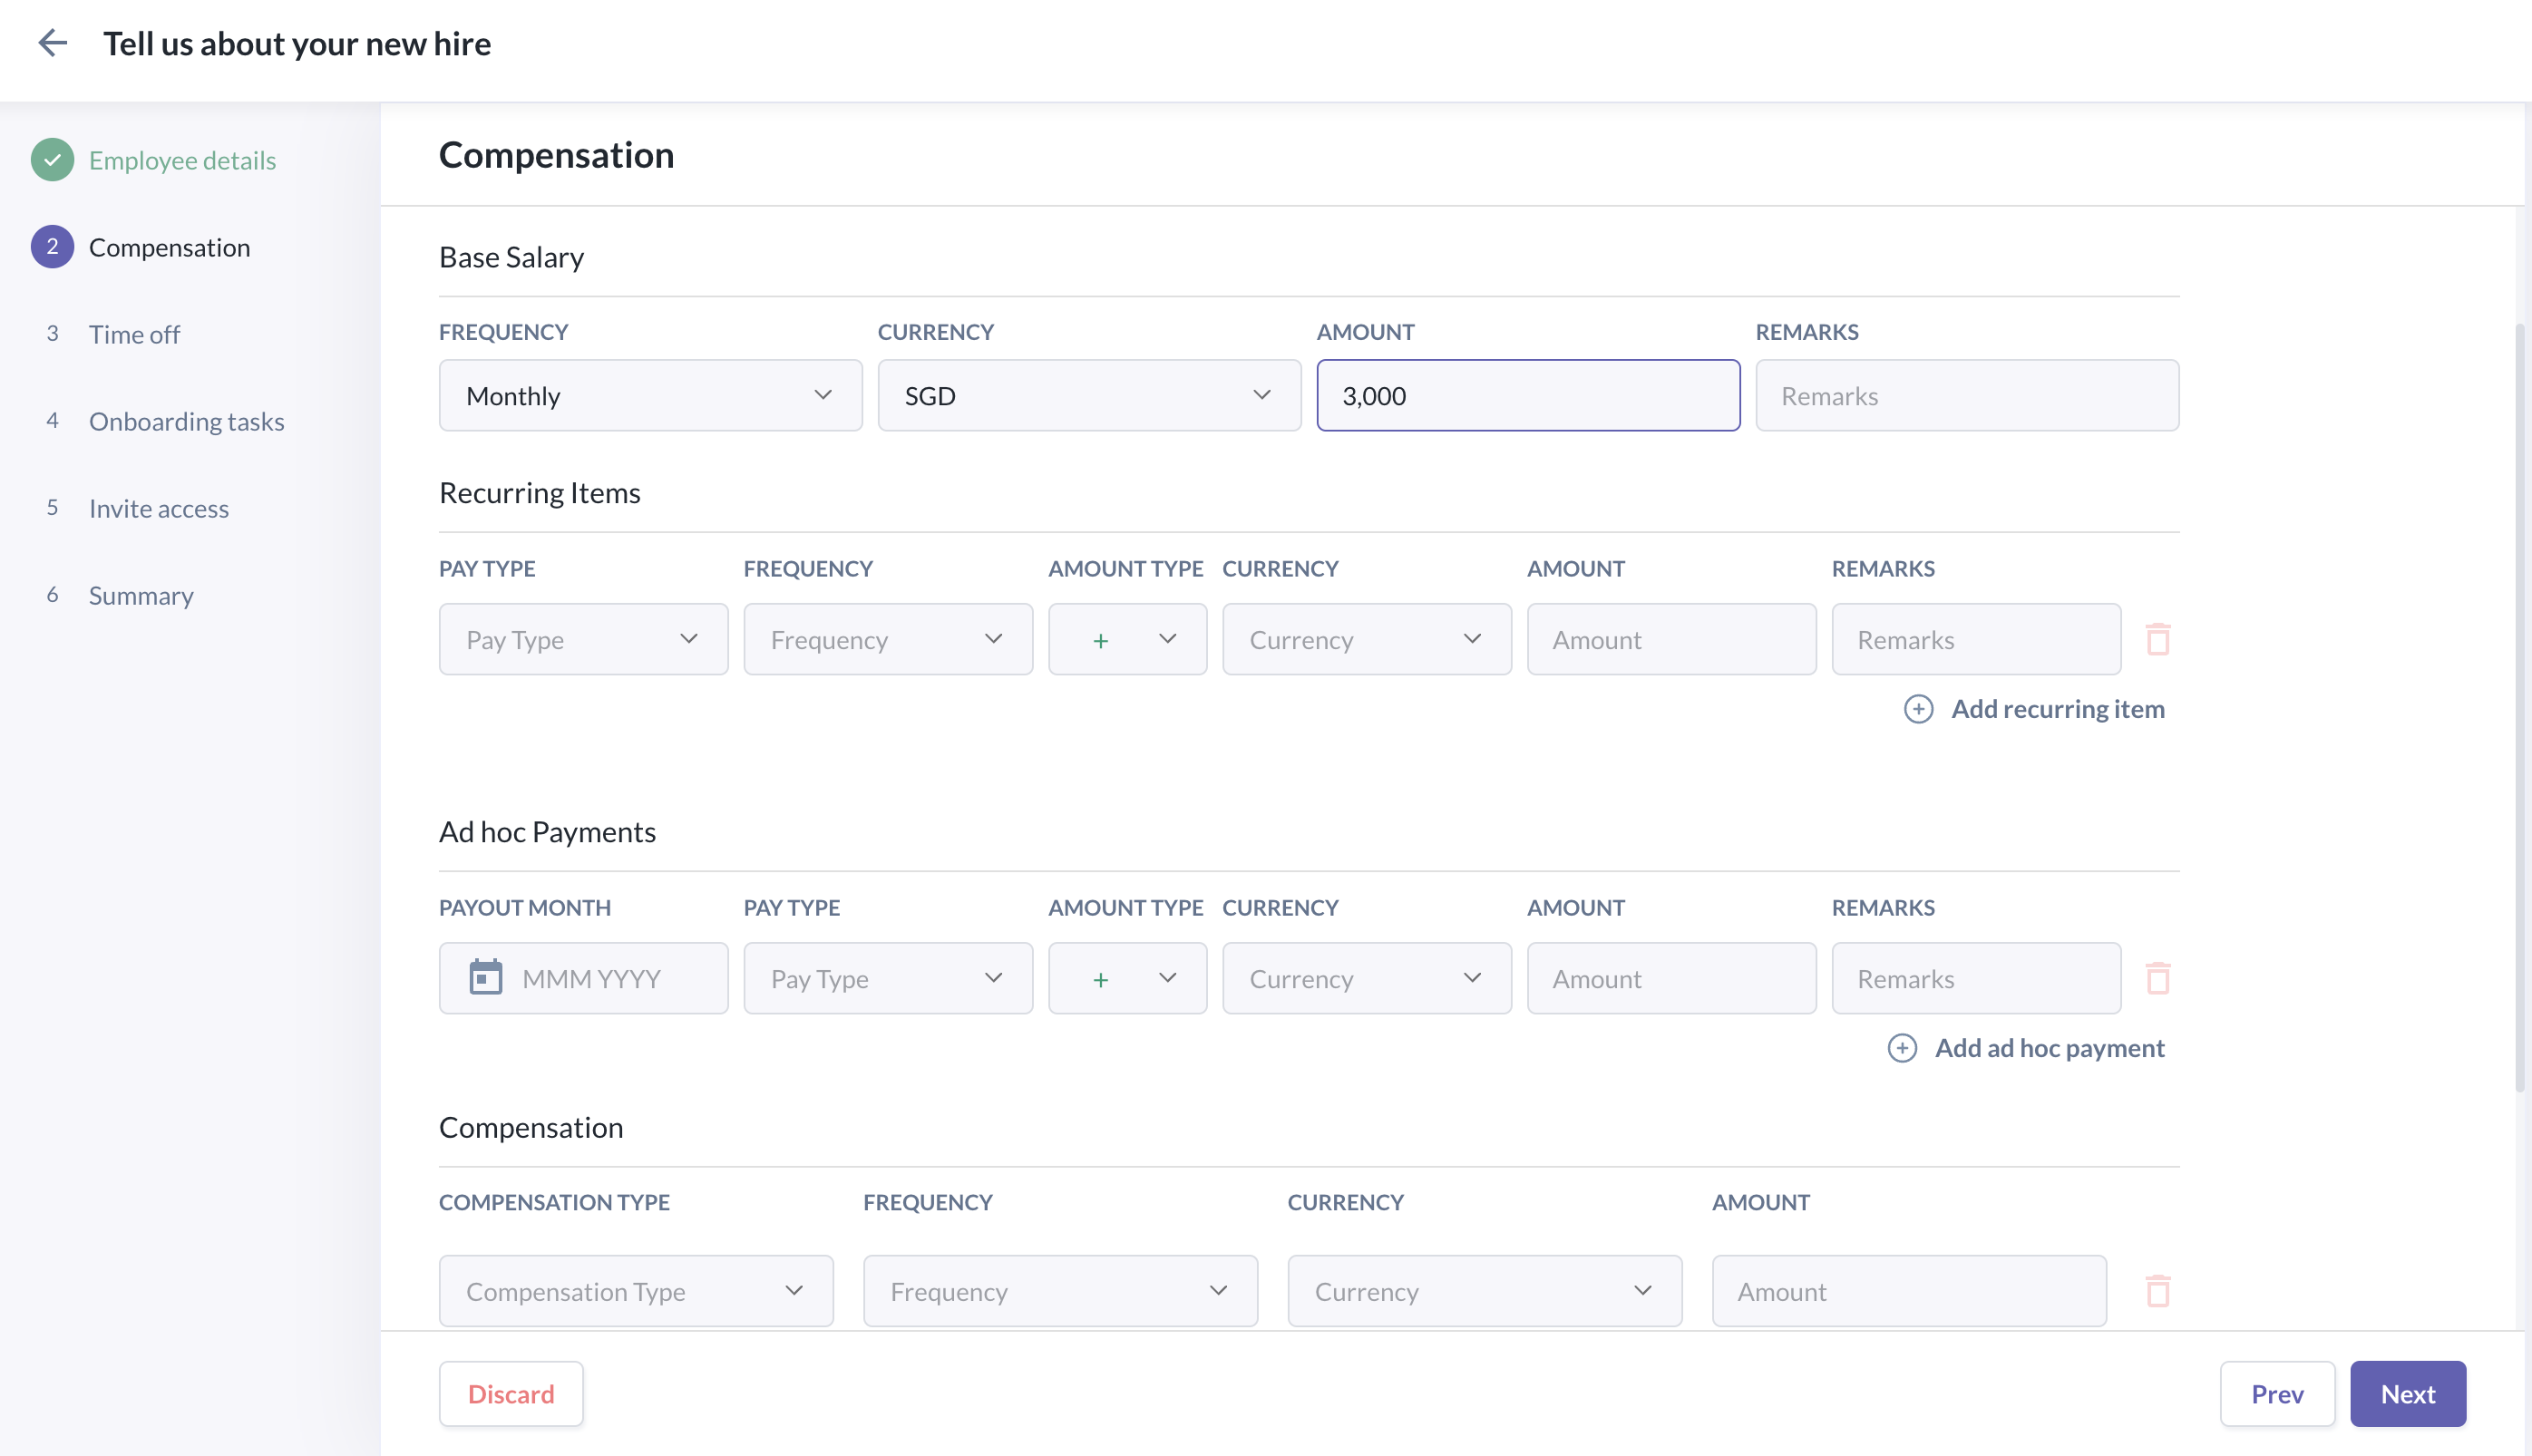Click the back arrow icon
Viewport: 2532px width, 1456px height.
[52, 43]
